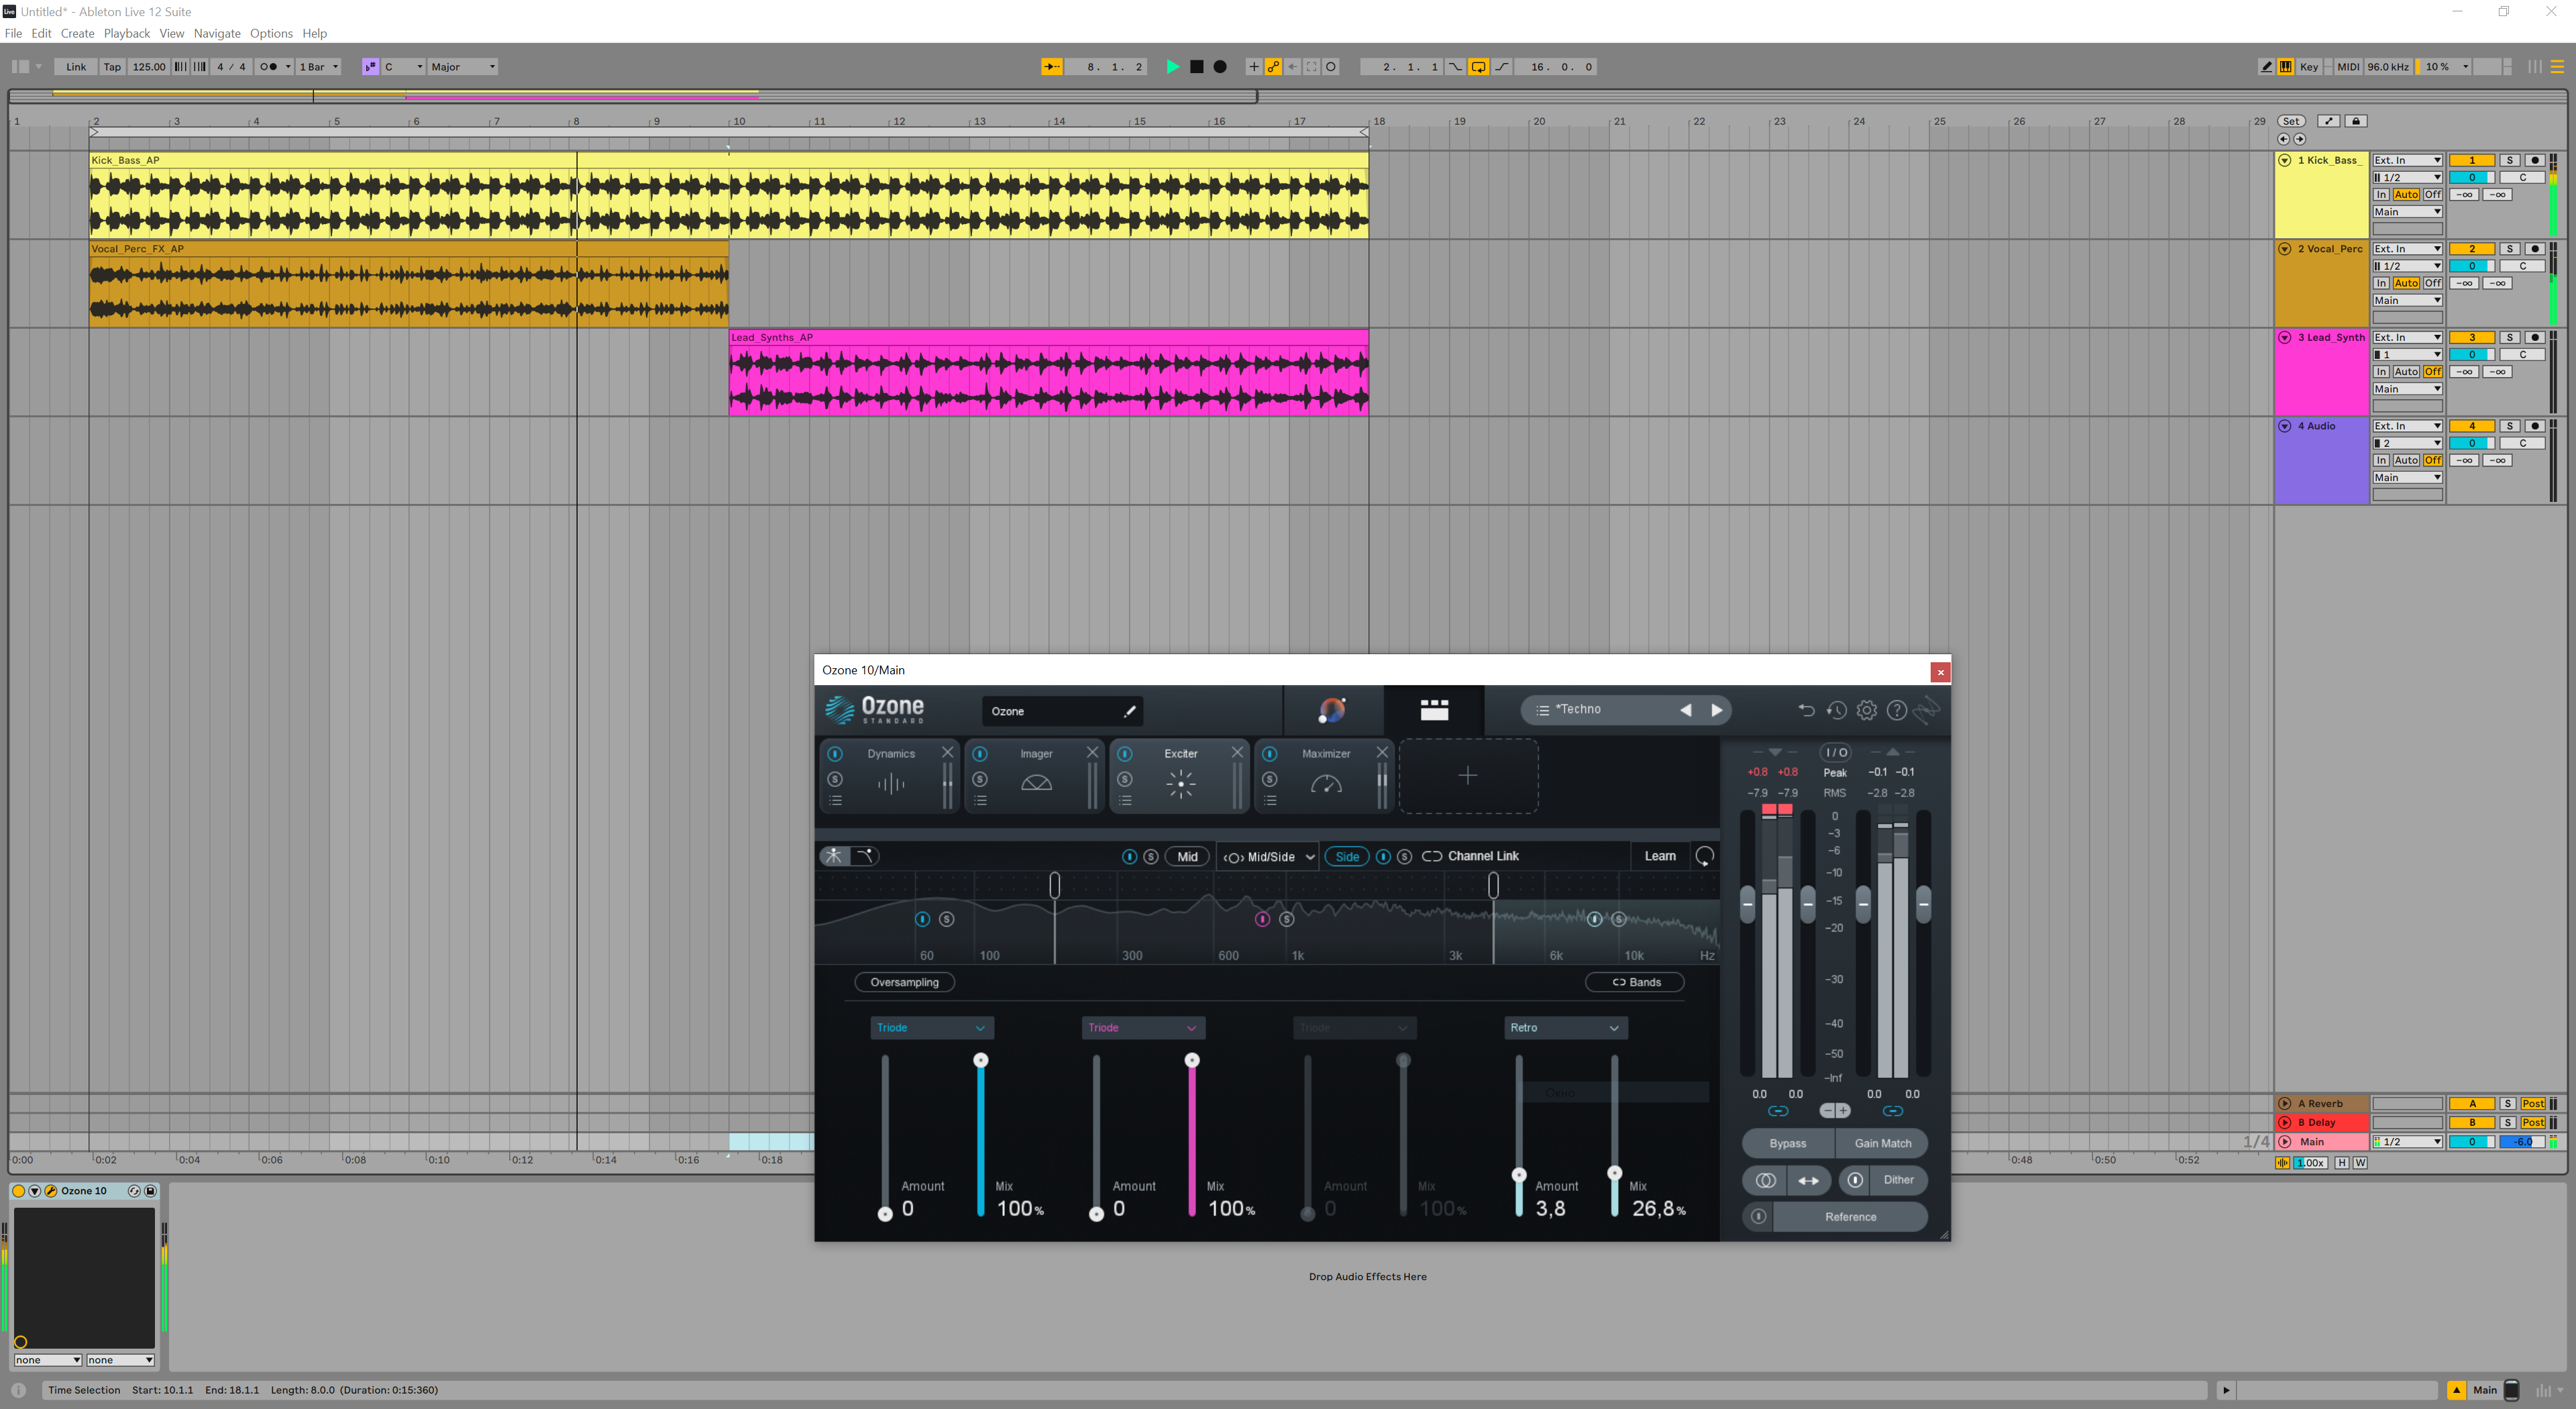Screen dimensions: 2576x1409
Task: Select the Maximizer module gauge icon
Action: coord(1326,784)
